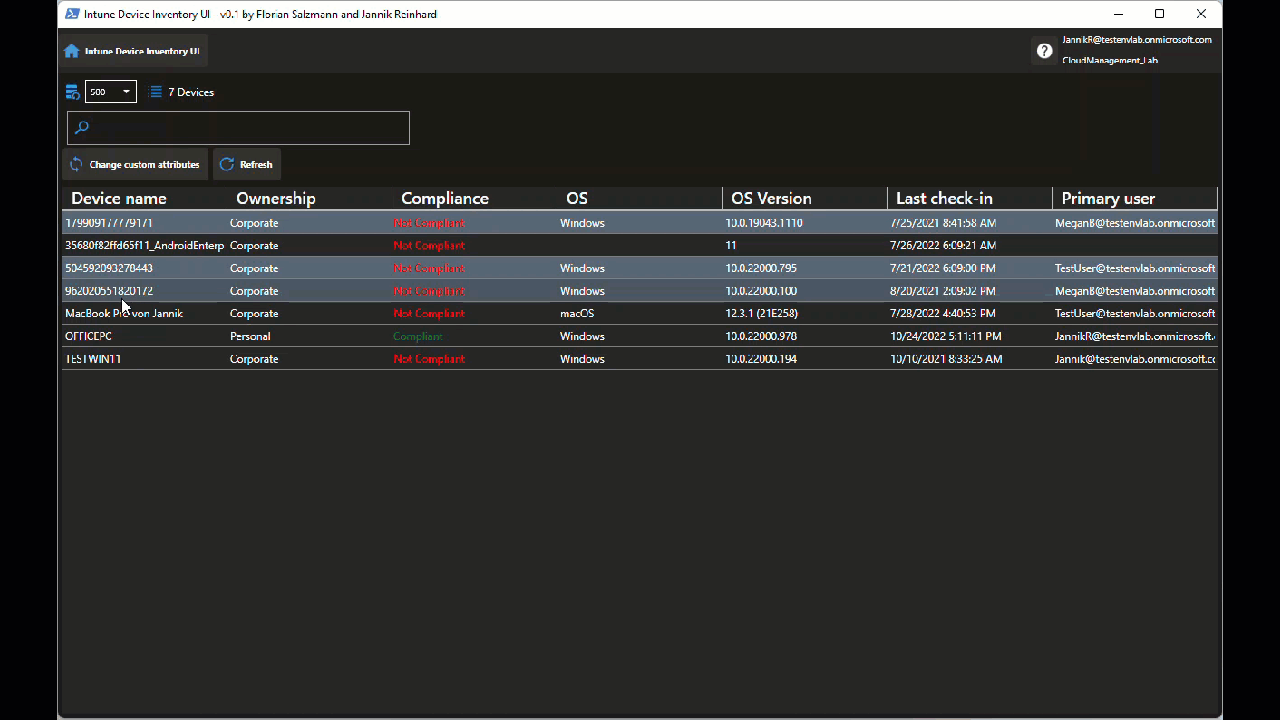Click the app logo icon in the title bar

(71, 14)
